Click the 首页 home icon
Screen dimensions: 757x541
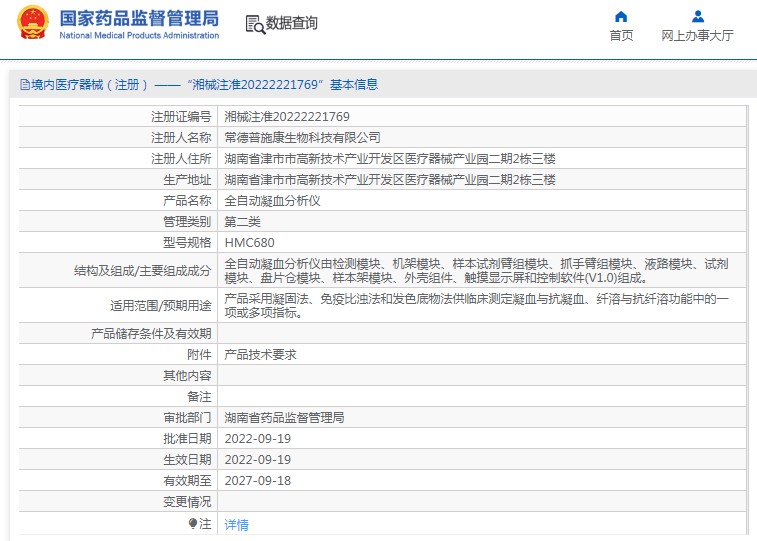[x=621, y=17]
